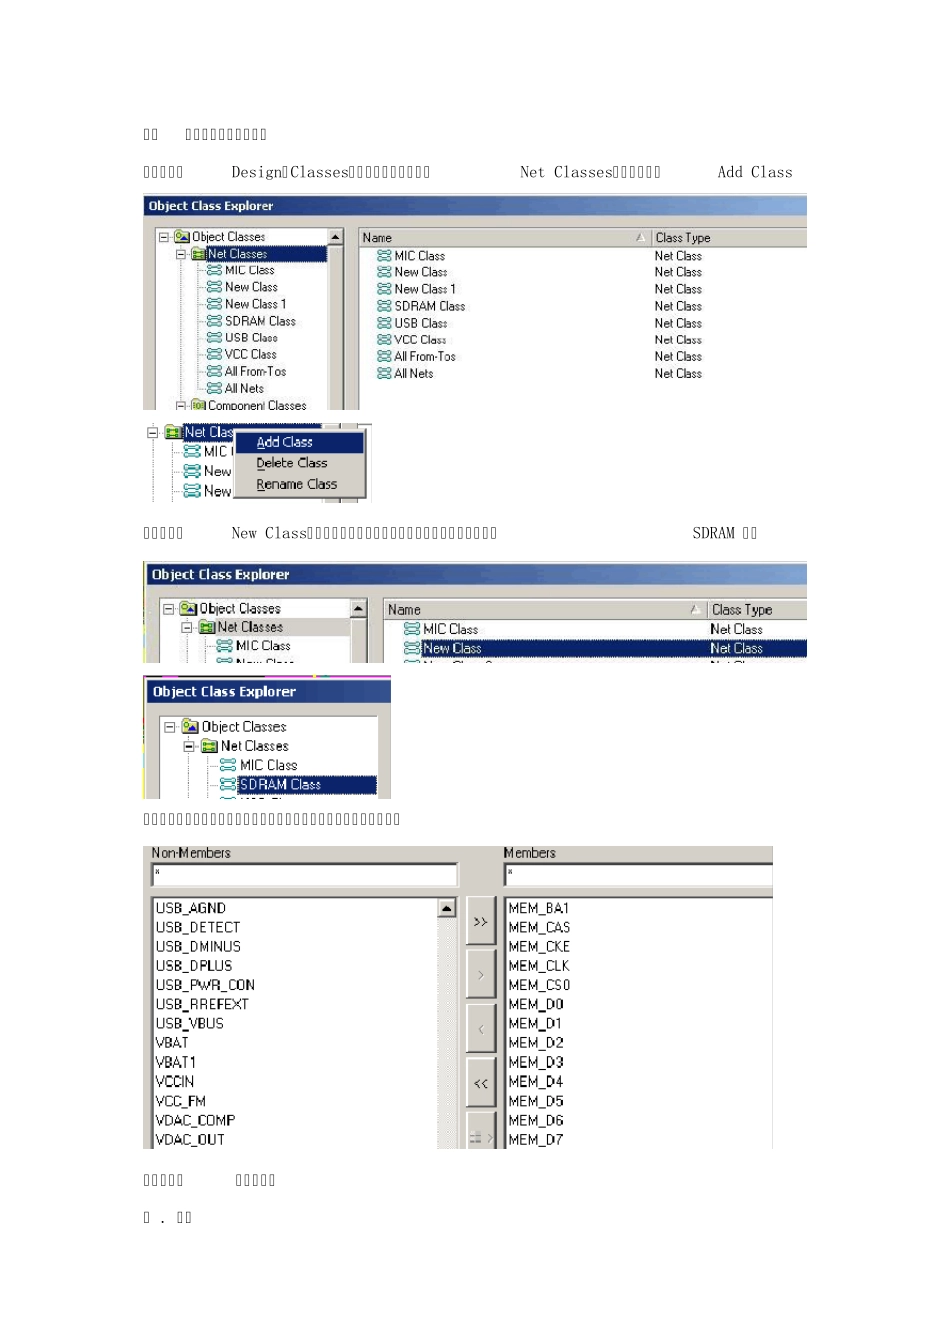Click the VCC Class icon in first tree

click(x=214, y=354)
